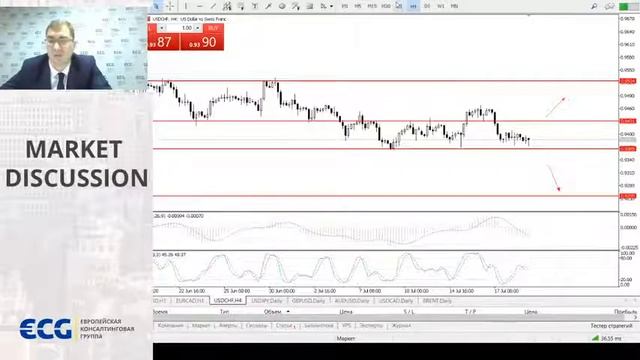The height and width of the screenshot is (360, 640).
Task: Activate the crosshair tool
Action: [170, 6]
